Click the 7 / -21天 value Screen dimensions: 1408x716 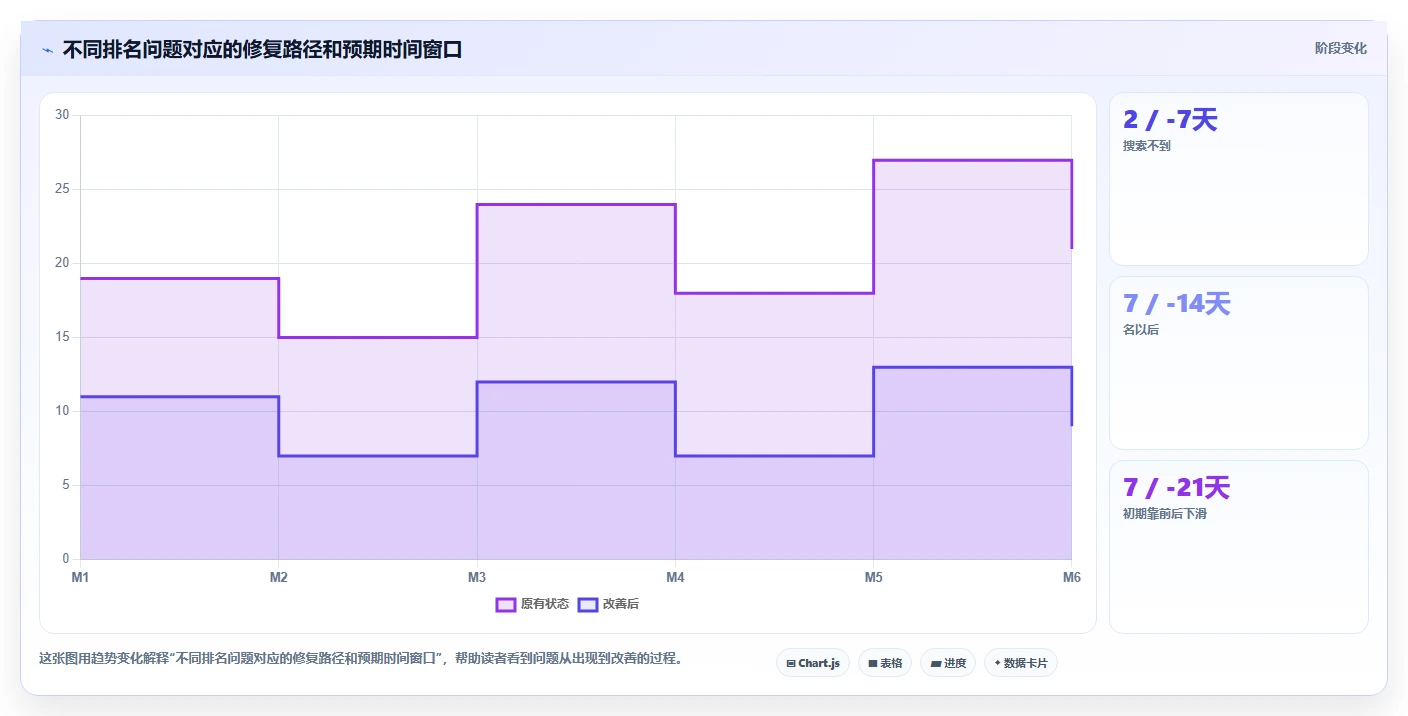tap(1177, 488)
